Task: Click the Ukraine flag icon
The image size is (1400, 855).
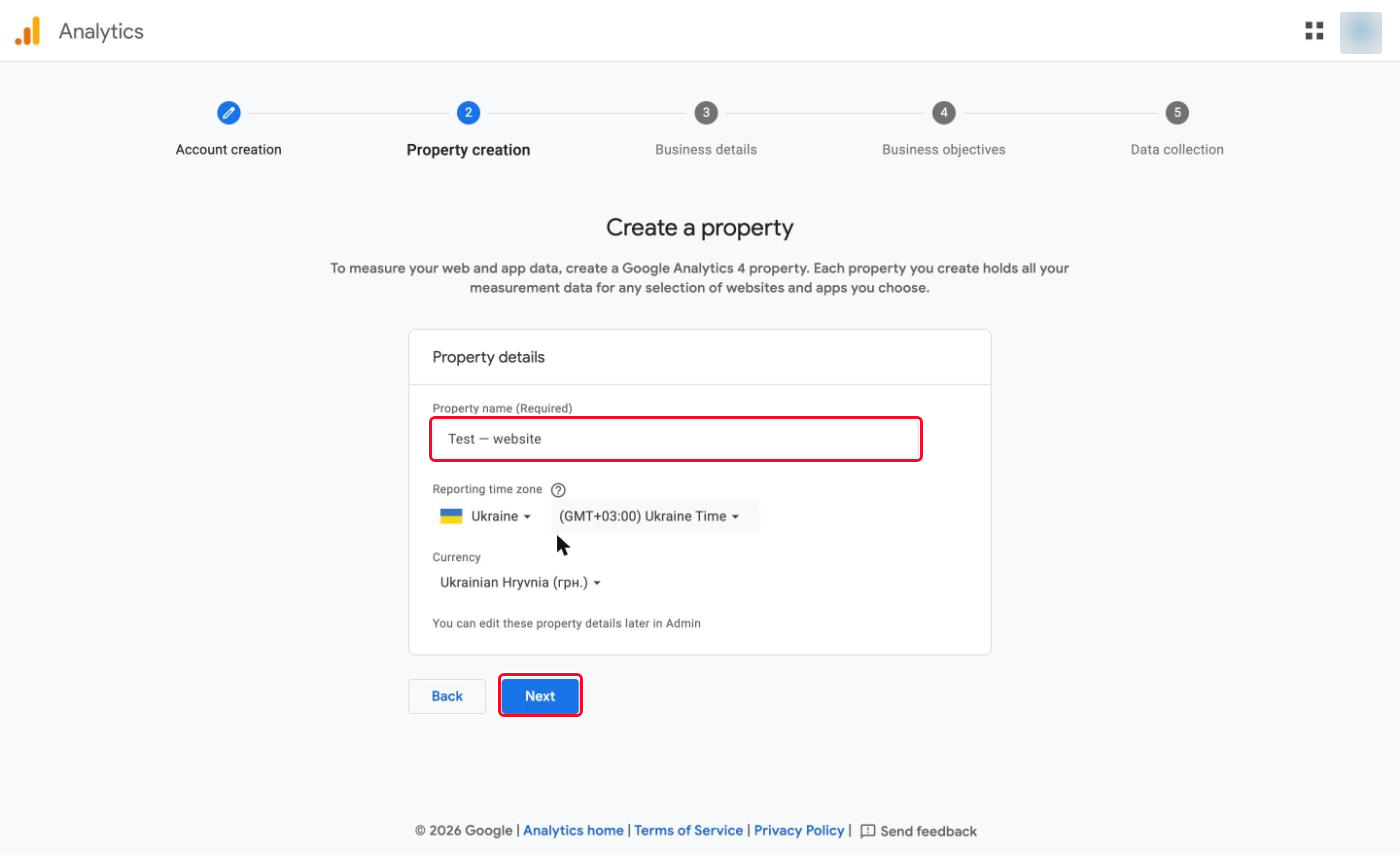Action: (x=451, y=516)
